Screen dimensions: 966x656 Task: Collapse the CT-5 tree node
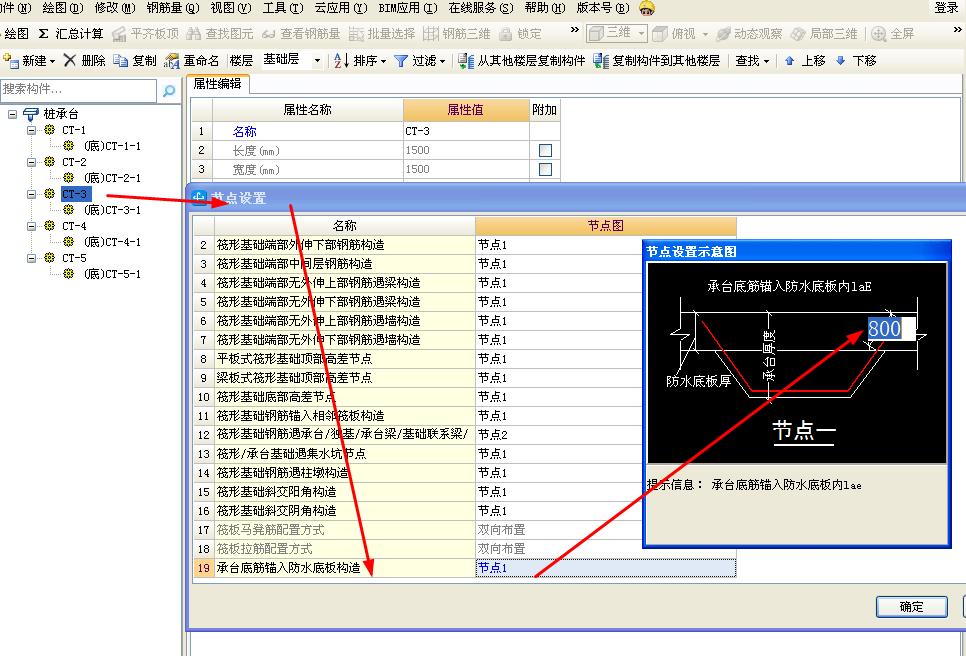31,258
